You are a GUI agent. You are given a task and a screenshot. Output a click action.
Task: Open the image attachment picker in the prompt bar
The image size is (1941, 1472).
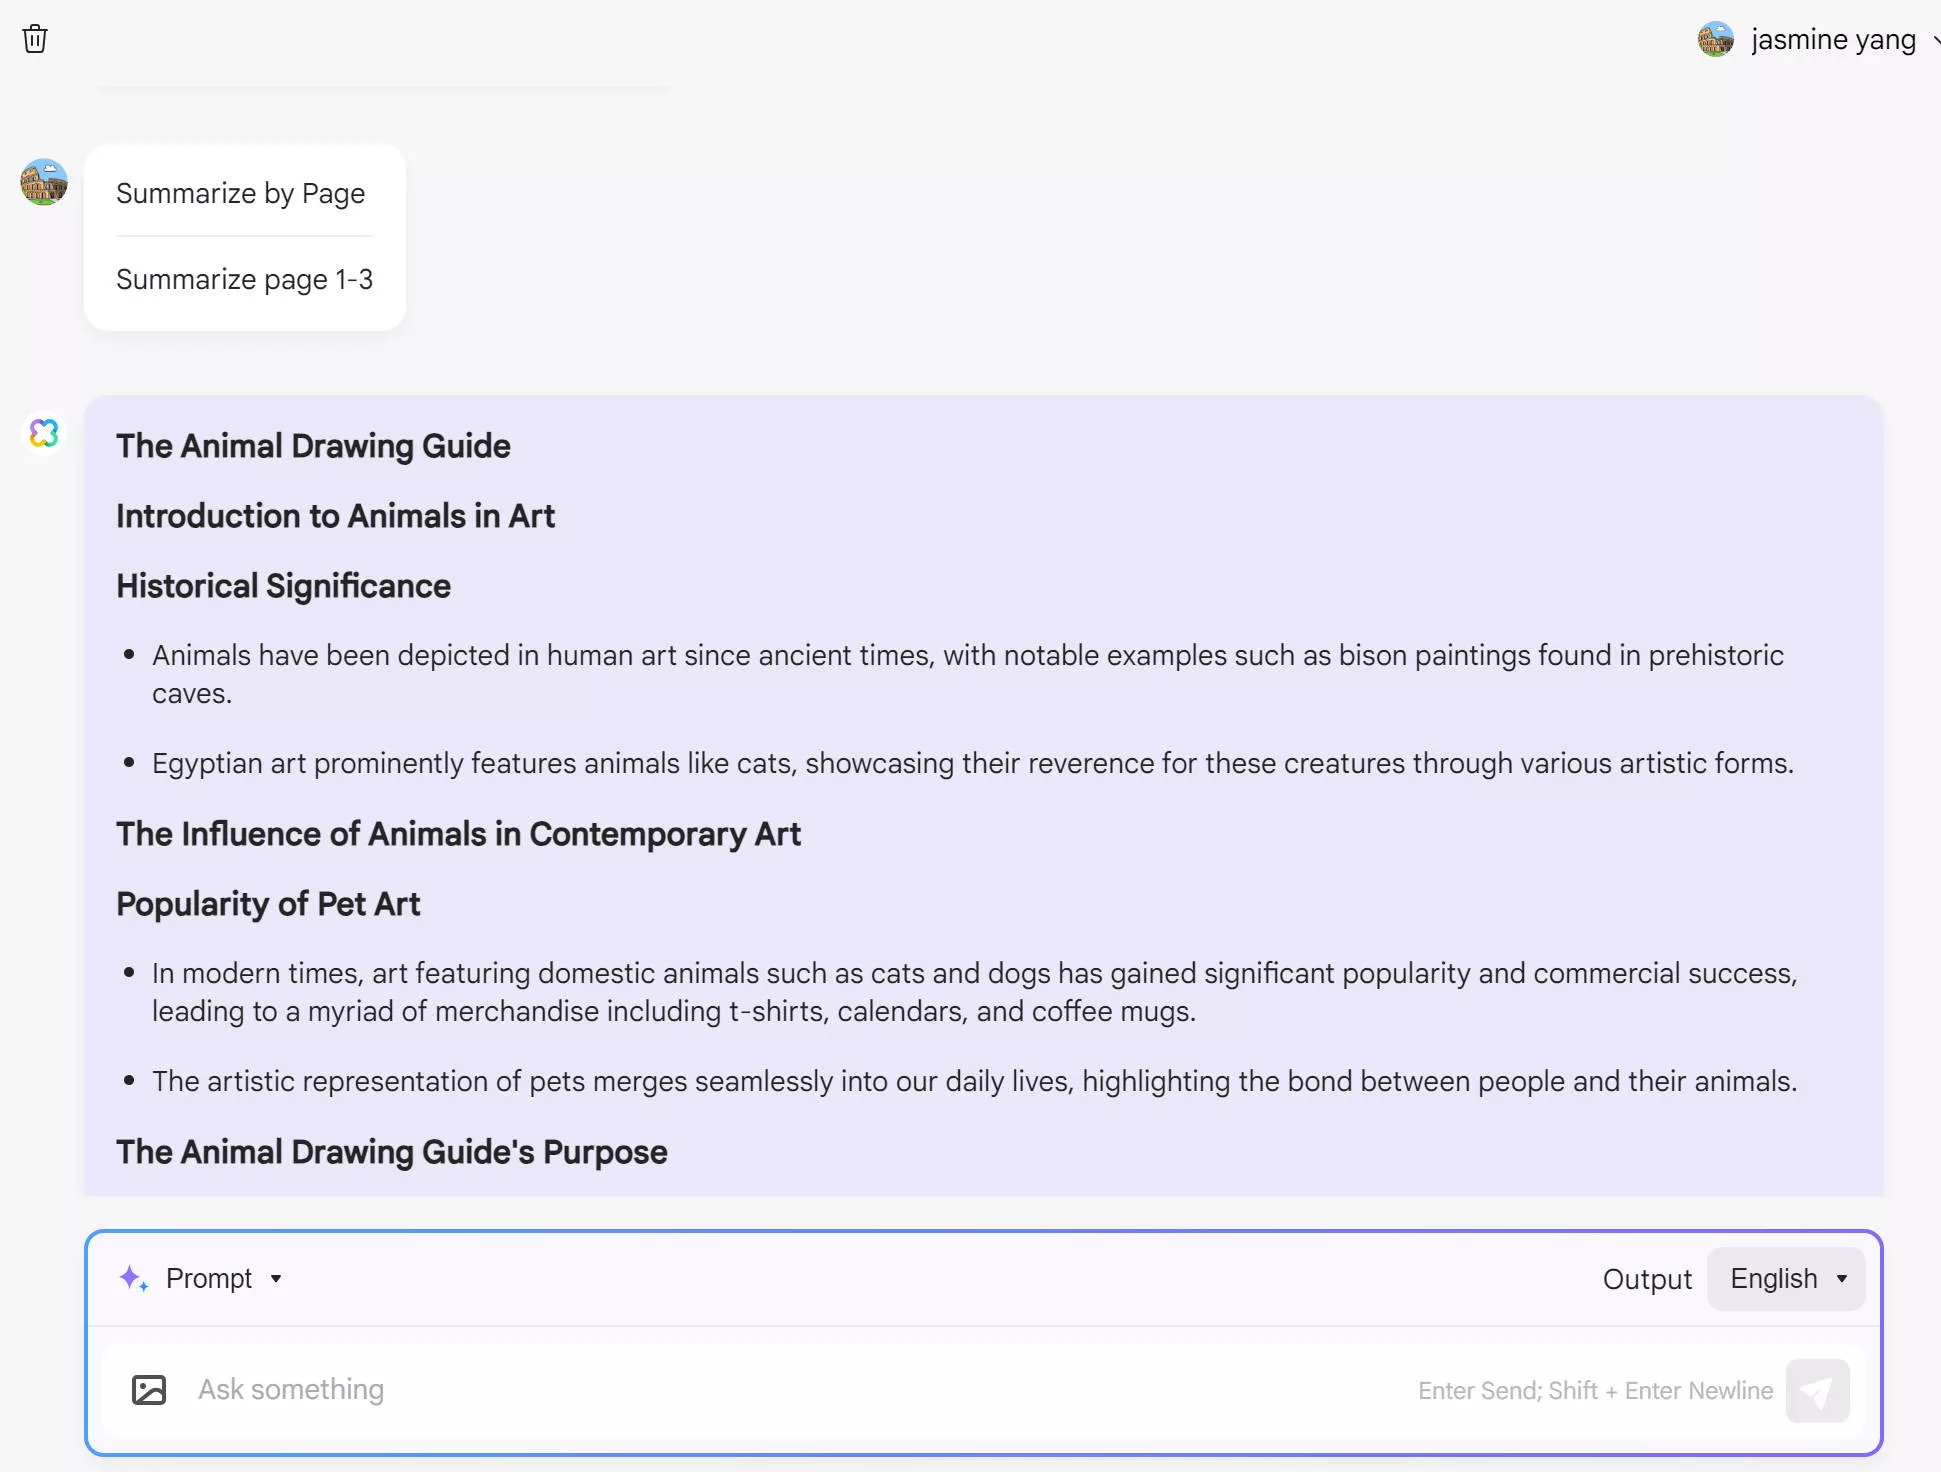pos(148,1389)
